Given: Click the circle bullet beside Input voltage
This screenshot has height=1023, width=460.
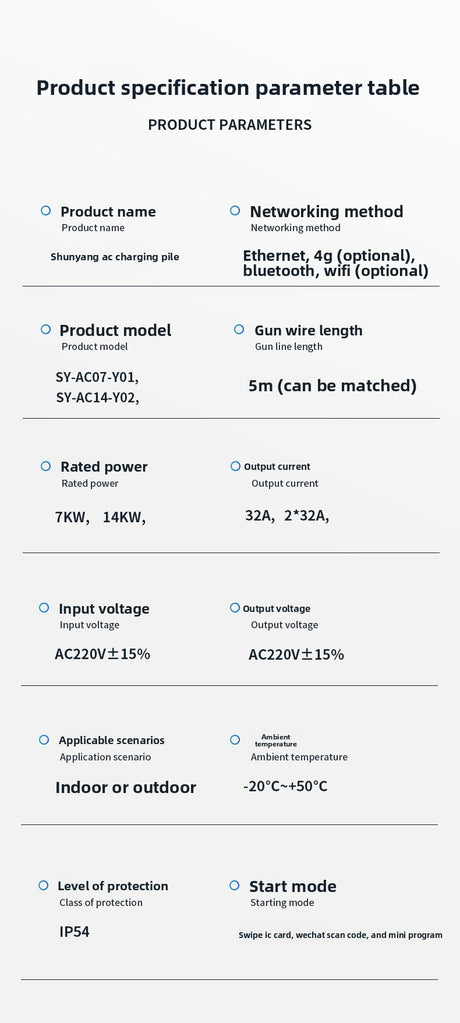Looking at the screenshot, I should [x=44, y=607].
